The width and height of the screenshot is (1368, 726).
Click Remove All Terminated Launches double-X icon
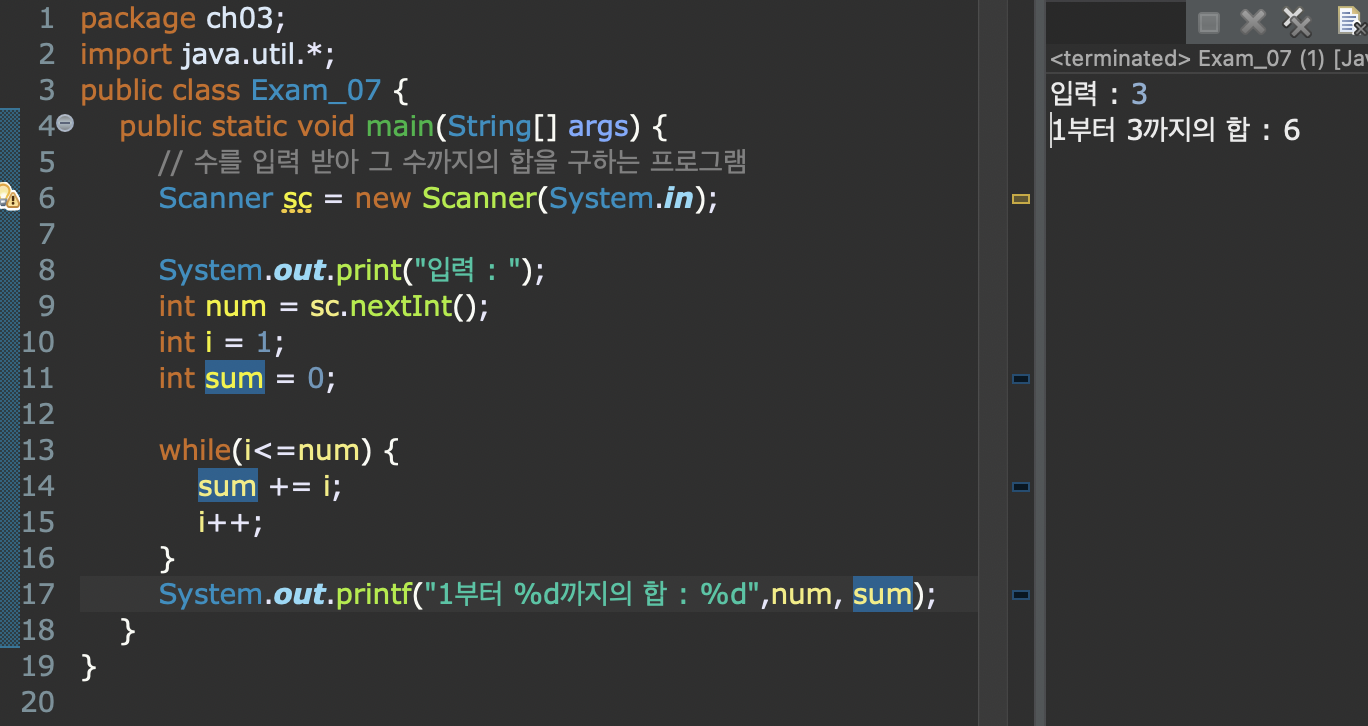click(1296, 21)
